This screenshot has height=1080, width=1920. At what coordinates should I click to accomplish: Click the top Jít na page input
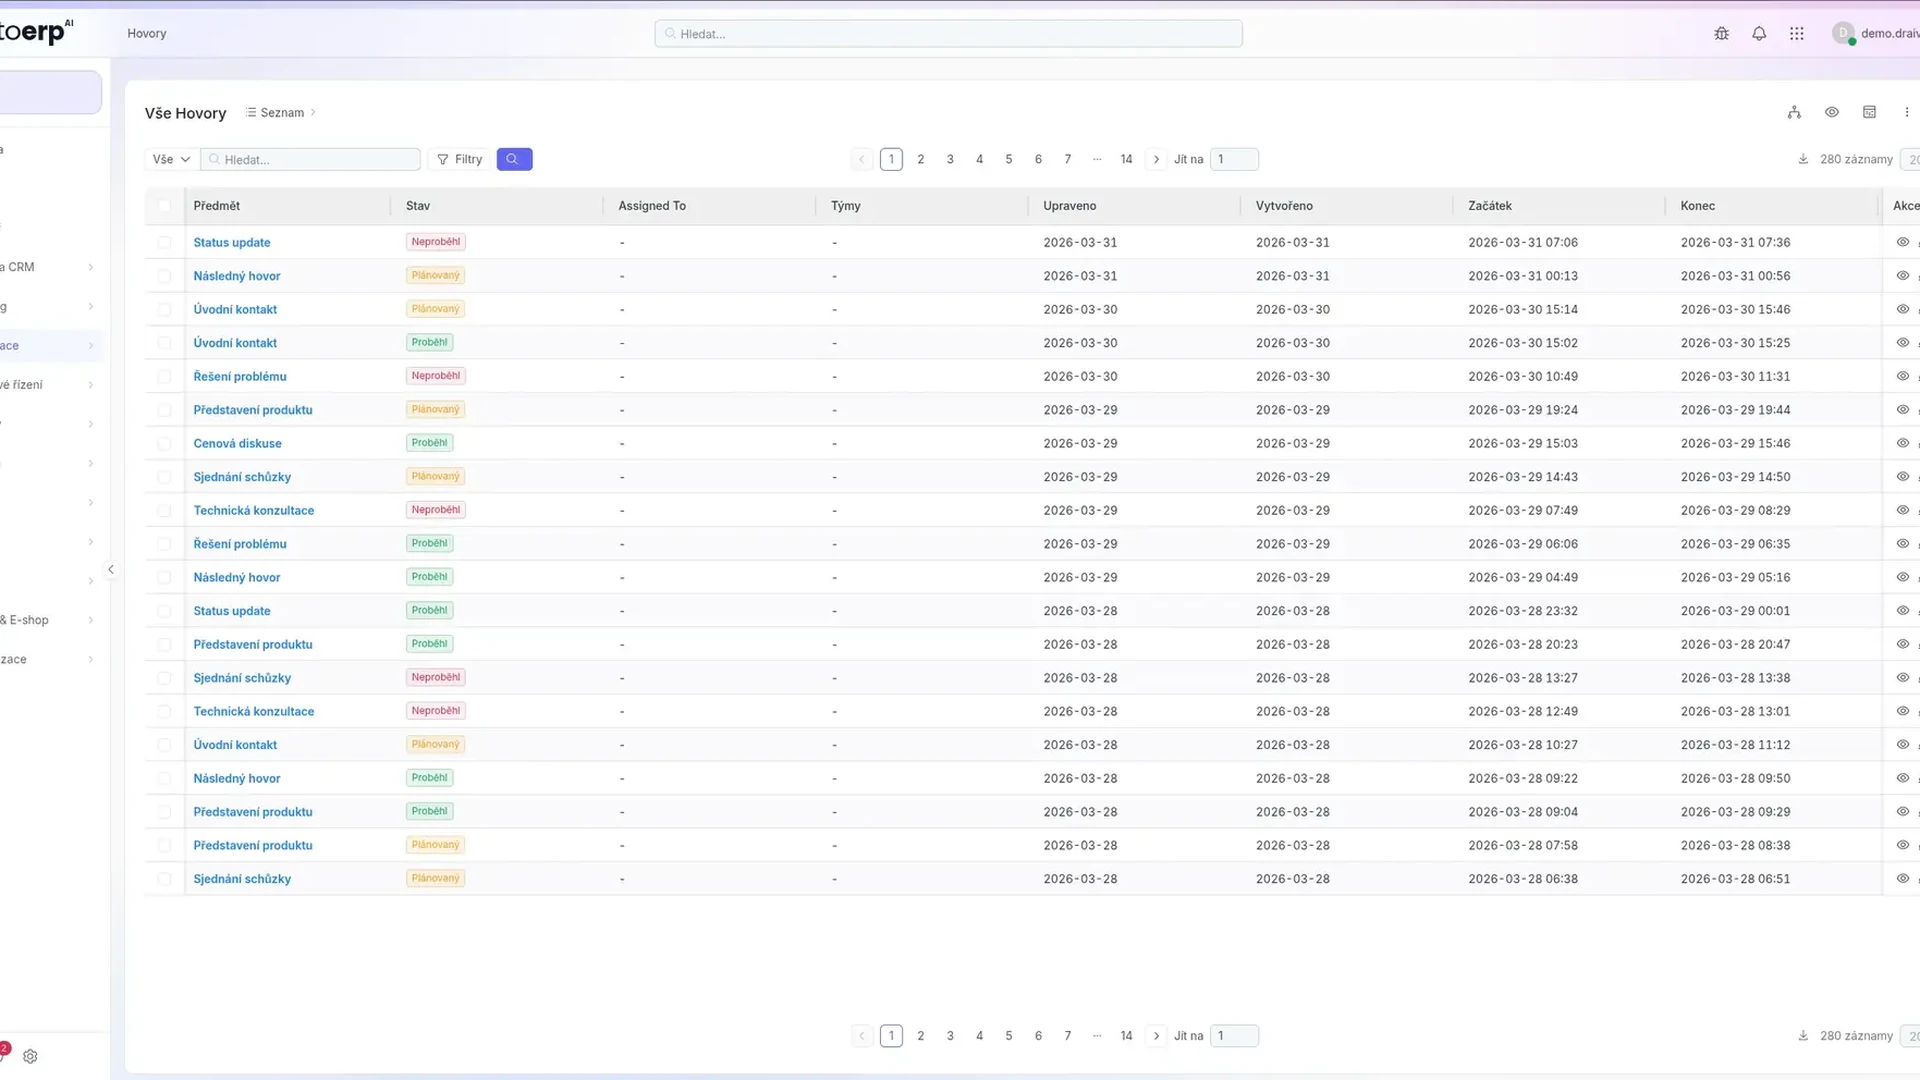point(1234,159)
